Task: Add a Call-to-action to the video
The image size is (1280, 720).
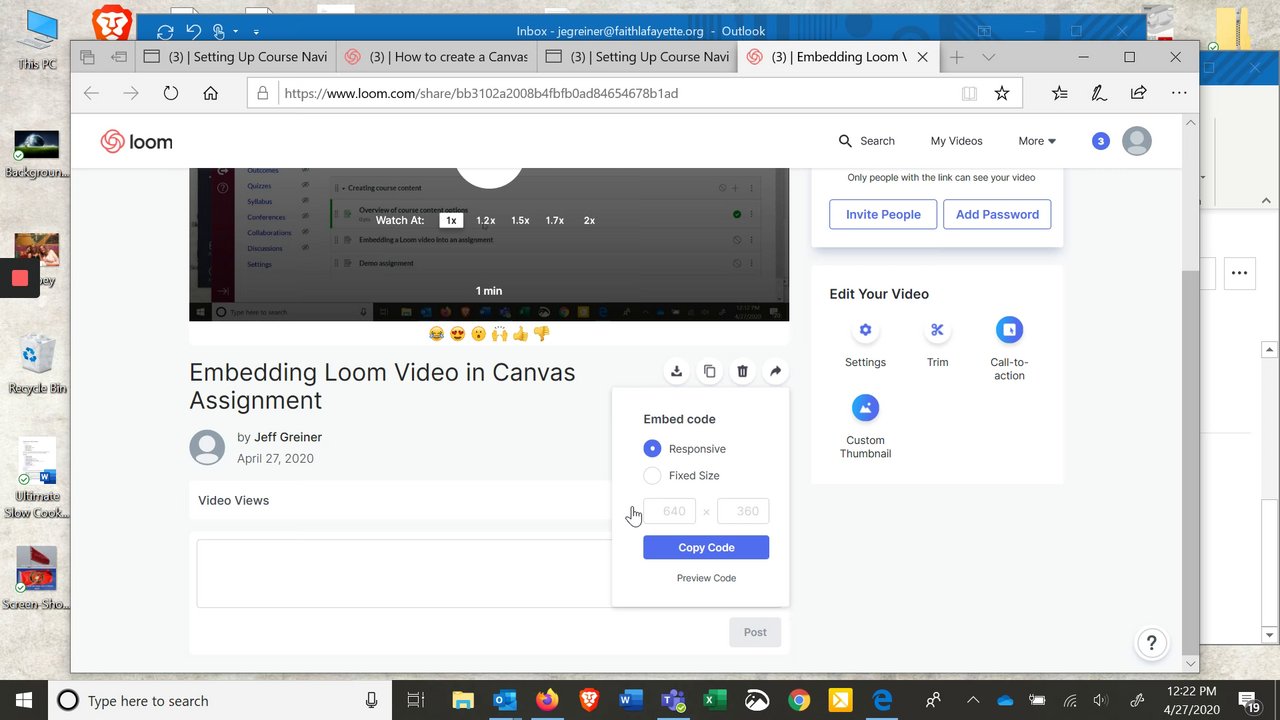Action: 1009,330
